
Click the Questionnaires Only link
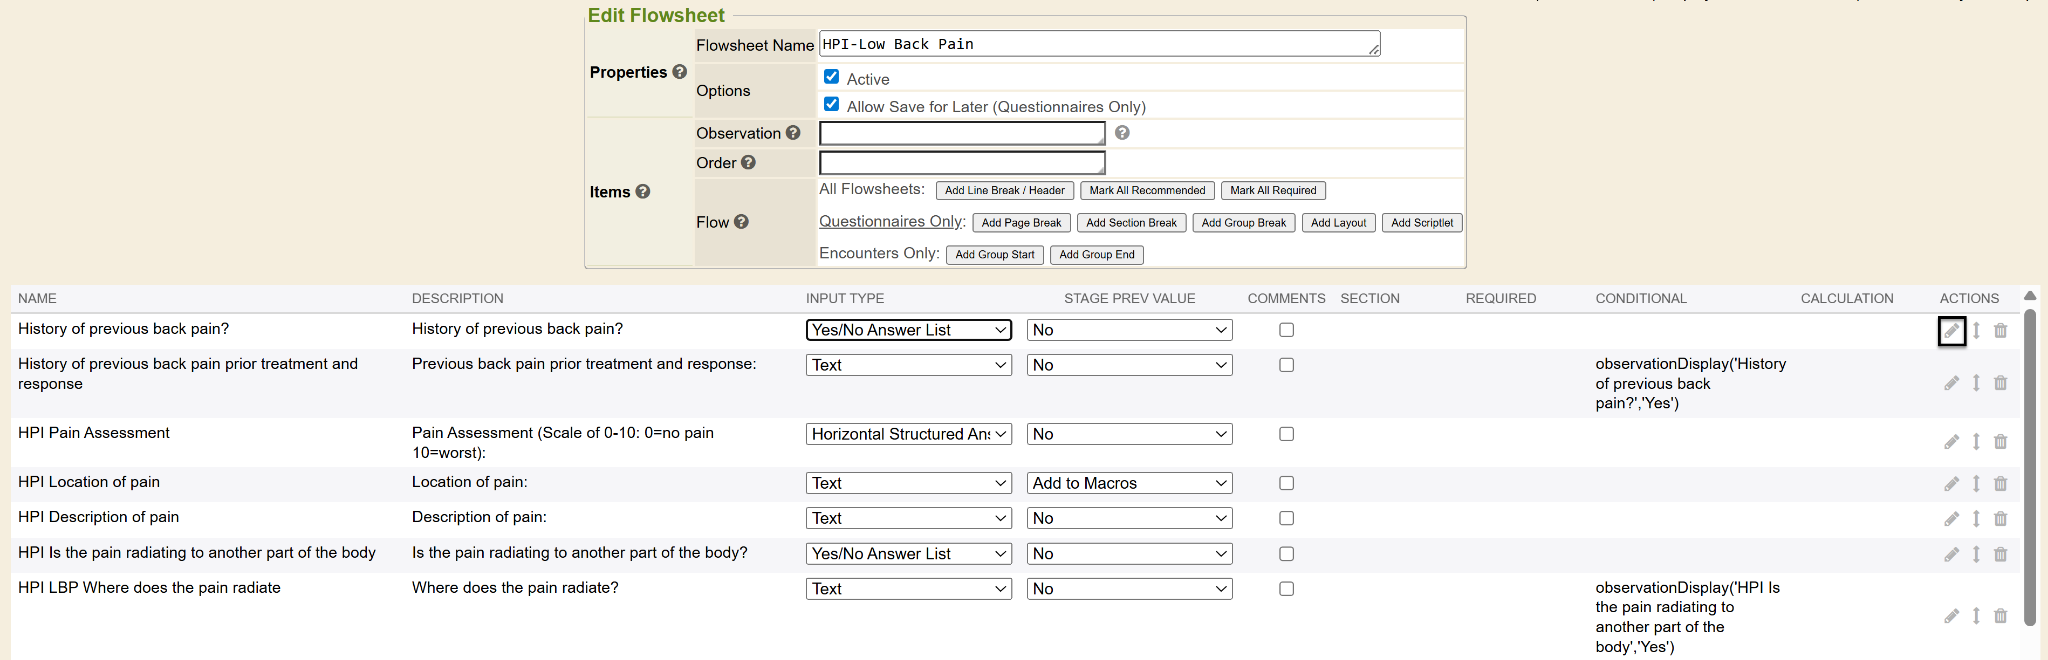[891, 221]
